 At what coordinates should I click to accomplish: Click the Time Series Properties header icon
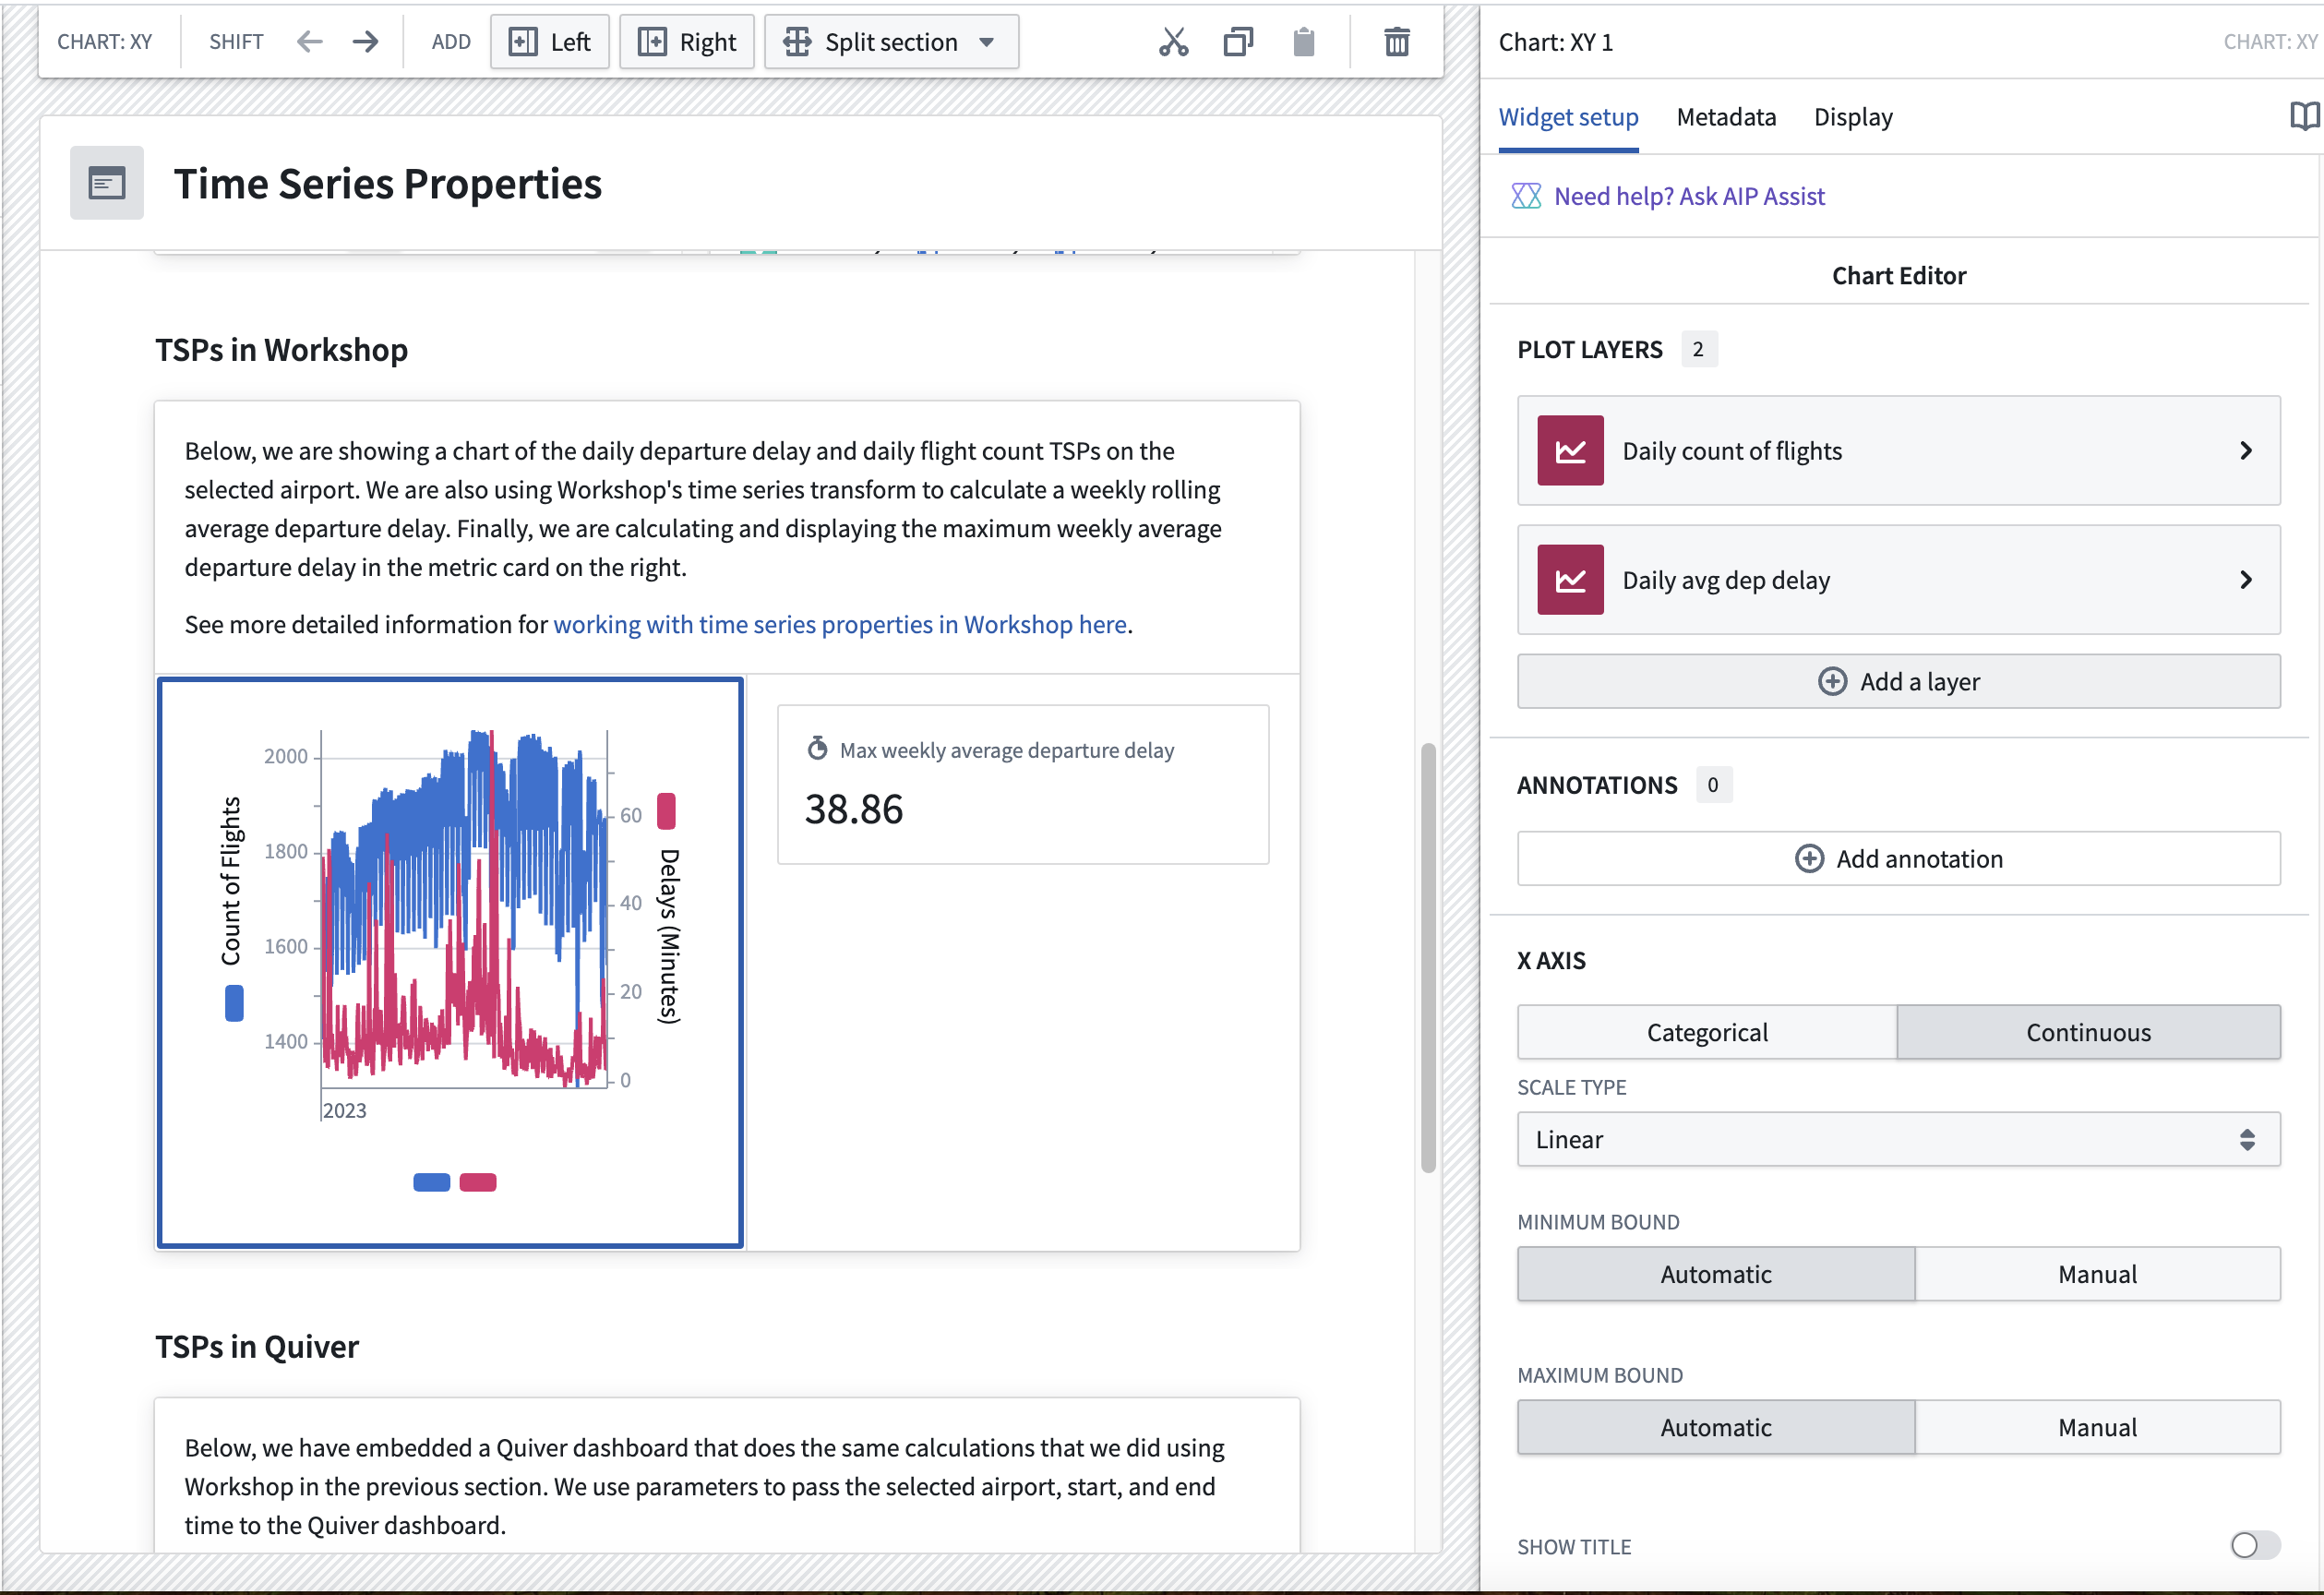(107, 183)
